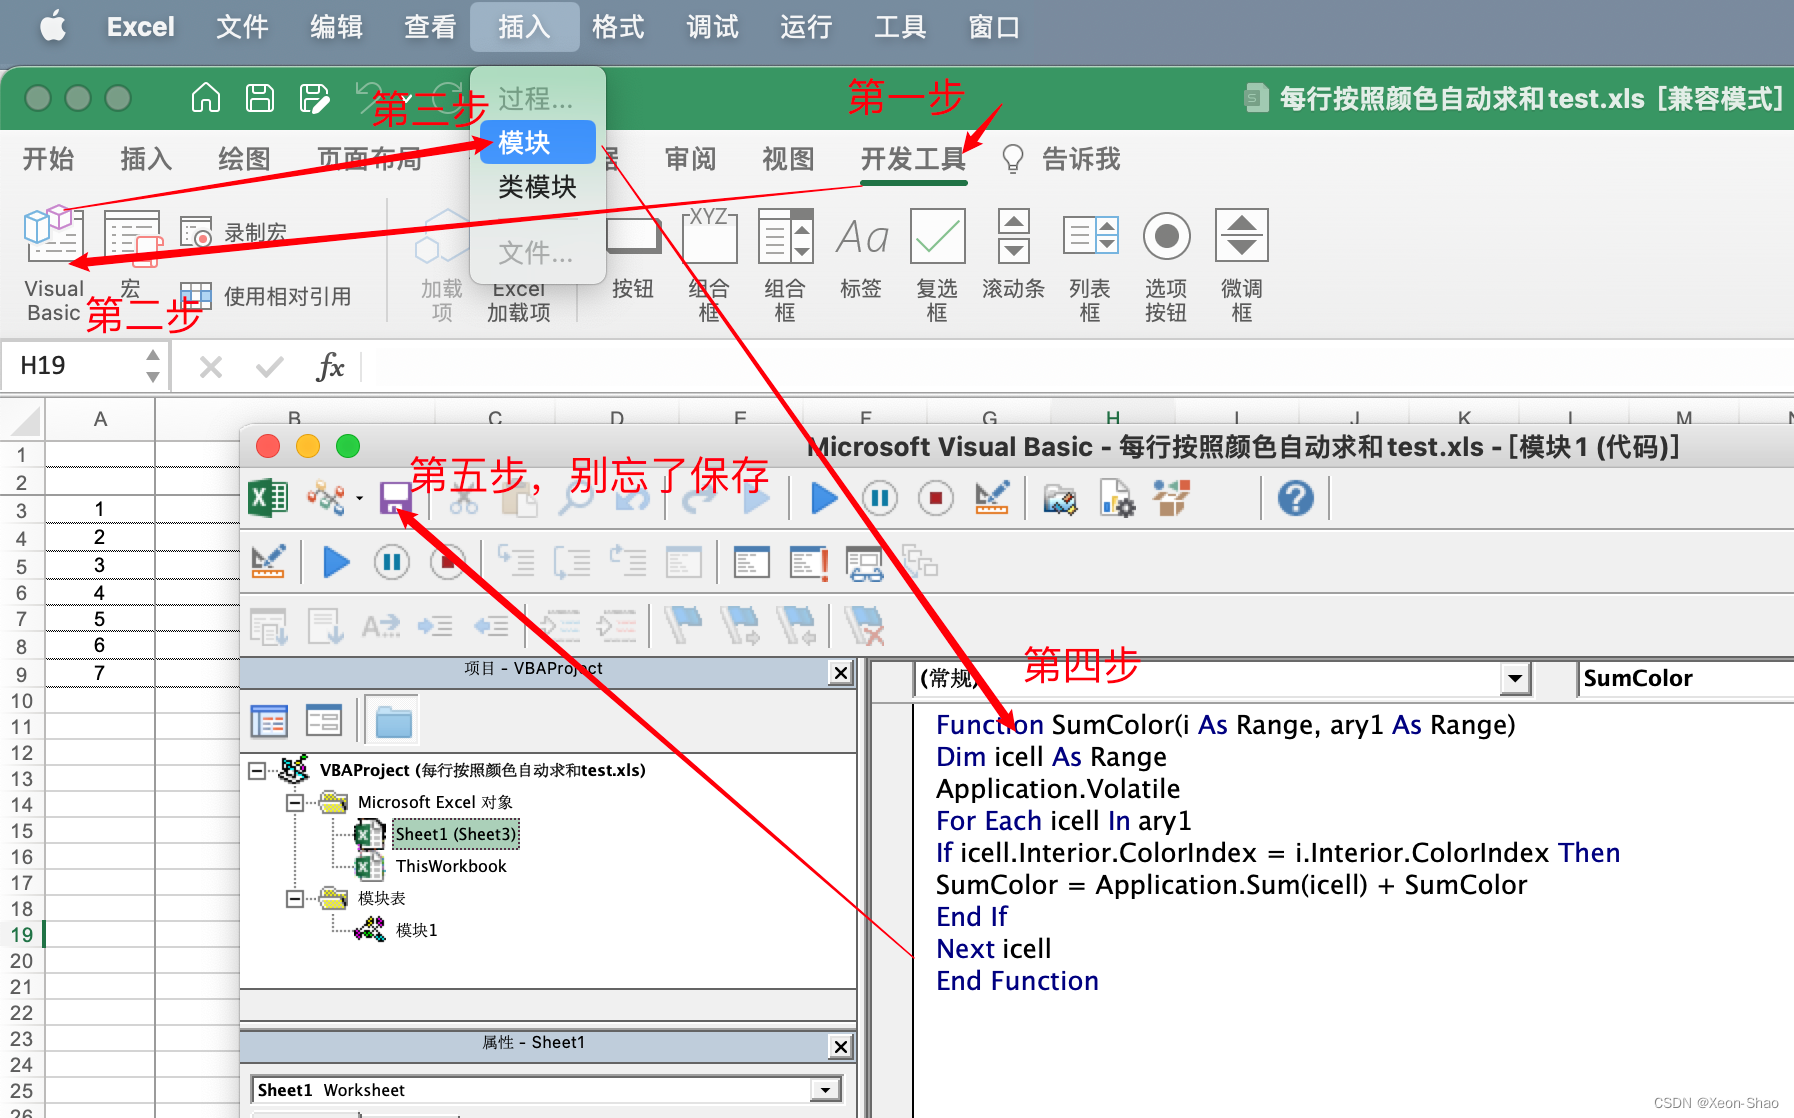Select Sheet1 (Sheet3) in project tree
Viewport: 1794px width, 1118px height.
pos(455,834)
